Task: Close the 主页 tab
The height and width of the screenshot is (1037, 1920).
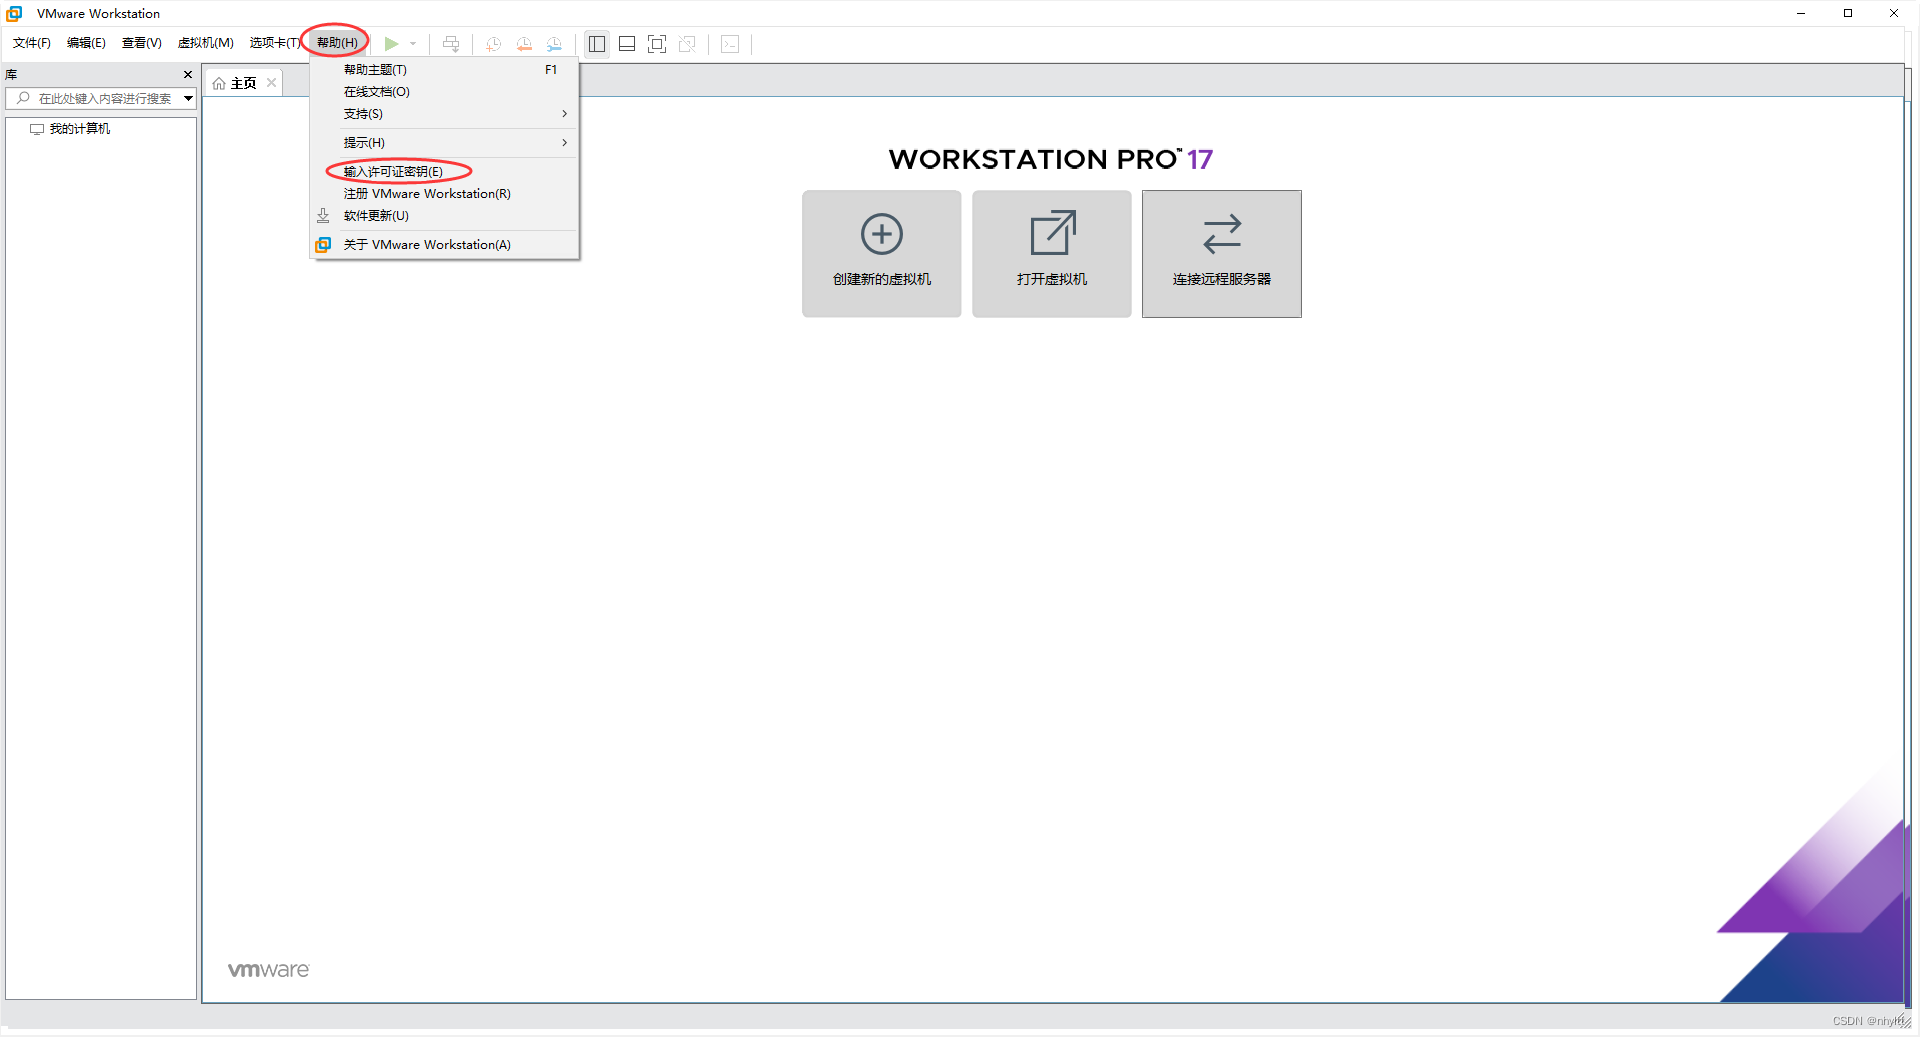Action: tap(271, 83)
